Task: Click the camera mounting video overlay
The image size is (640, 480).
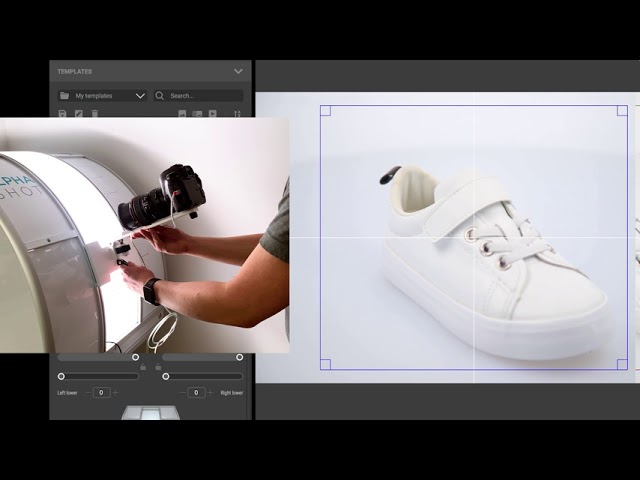Action: click(x=144, y=236)
